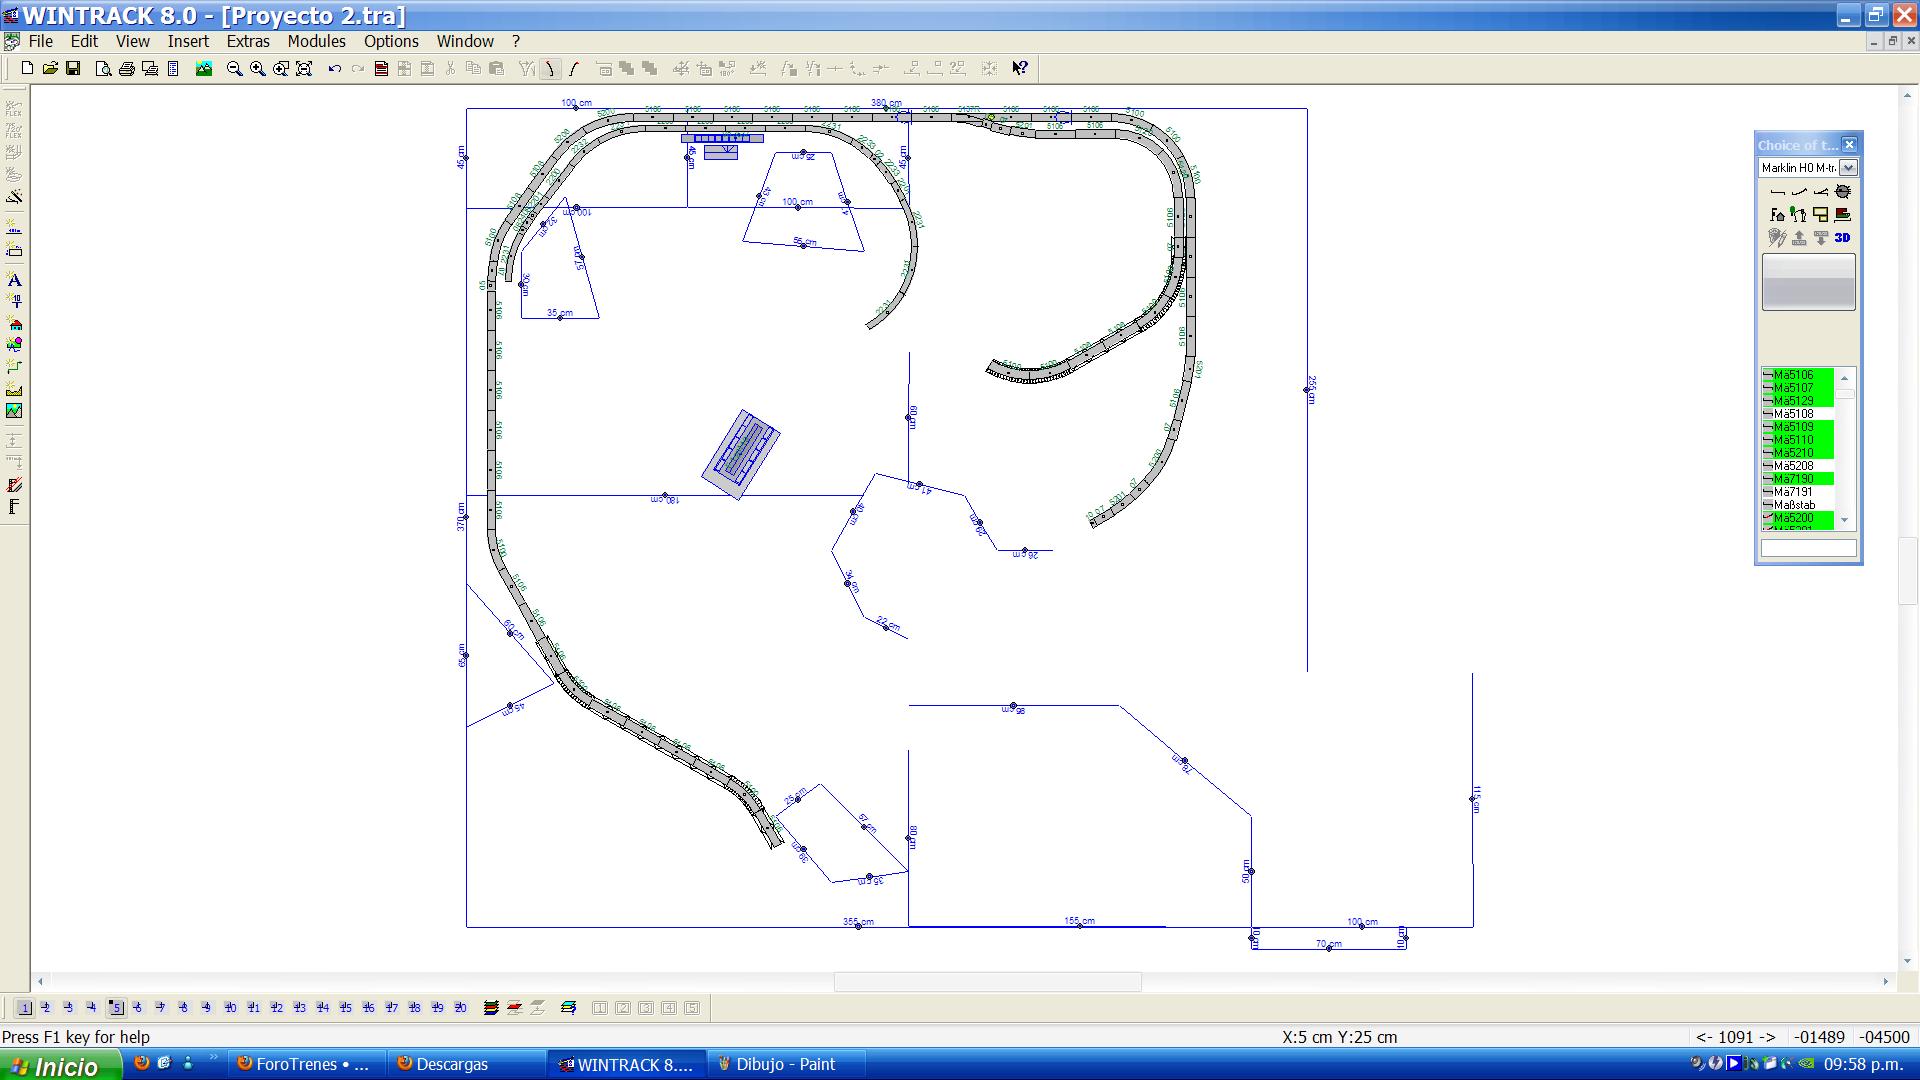The image size is (1920, 1080).
Task: Activate layer 10 toggle
Action: (x=230, y=1008)
